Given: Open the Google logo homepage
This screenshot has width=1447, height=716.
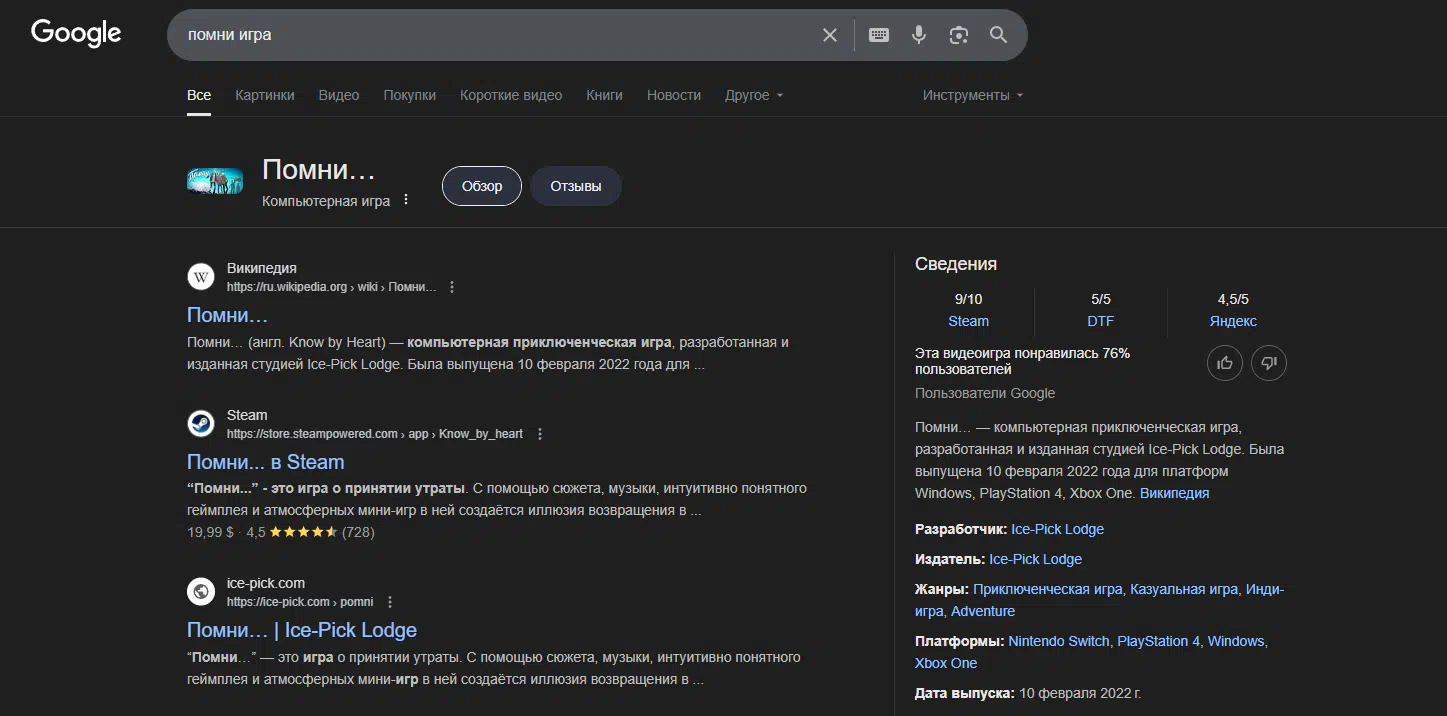Looking at the screenshot, I should [x=76, y=33].
